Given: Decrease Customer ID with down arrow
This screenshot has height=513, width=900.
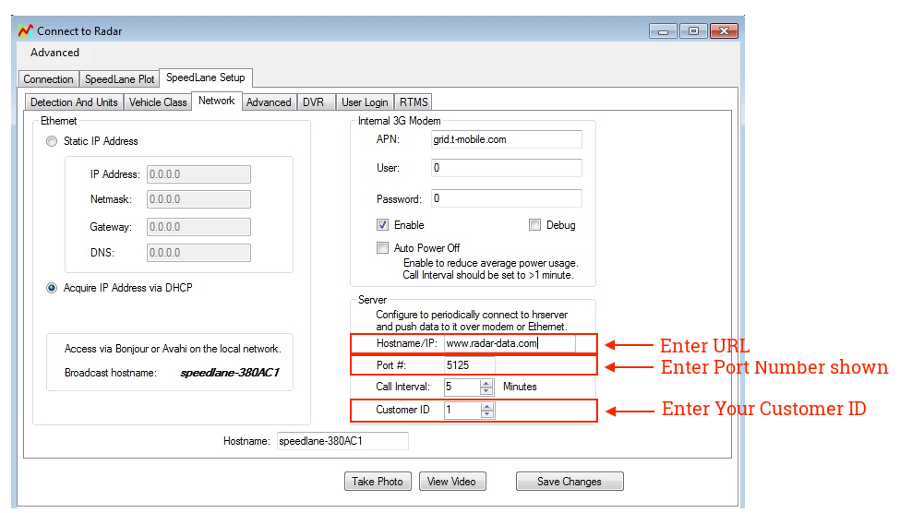Looking at the screenshot, I should [x=487, y=414].
